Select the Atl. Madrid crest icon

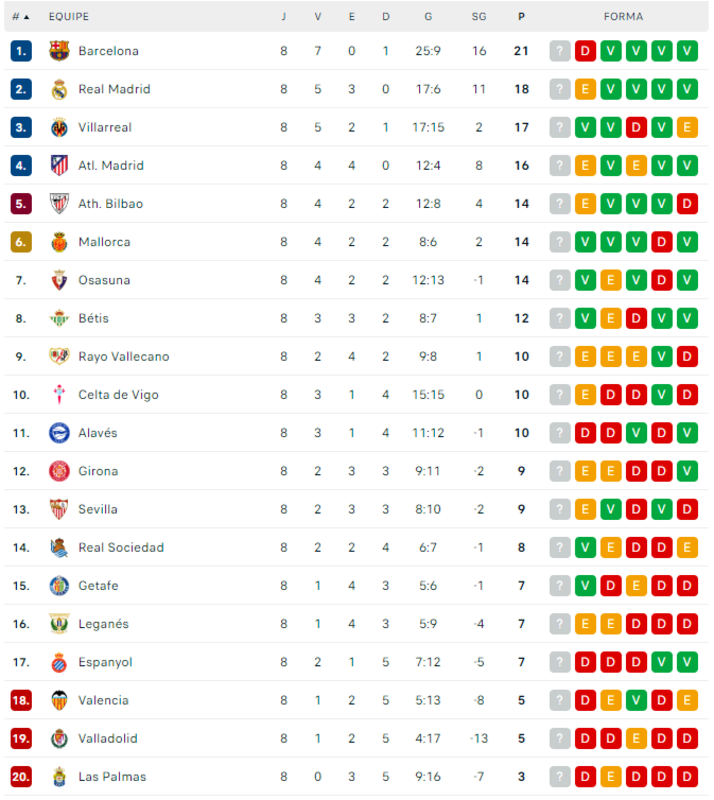click(x=59, y=166)
